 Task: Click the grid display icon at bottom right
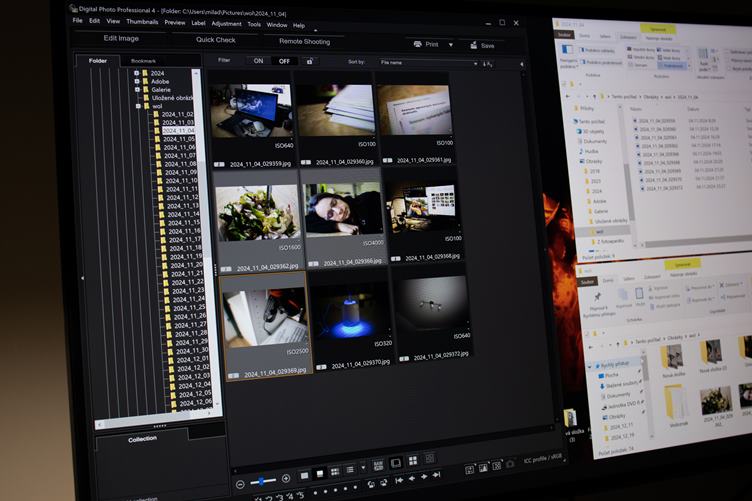(497, 465)
